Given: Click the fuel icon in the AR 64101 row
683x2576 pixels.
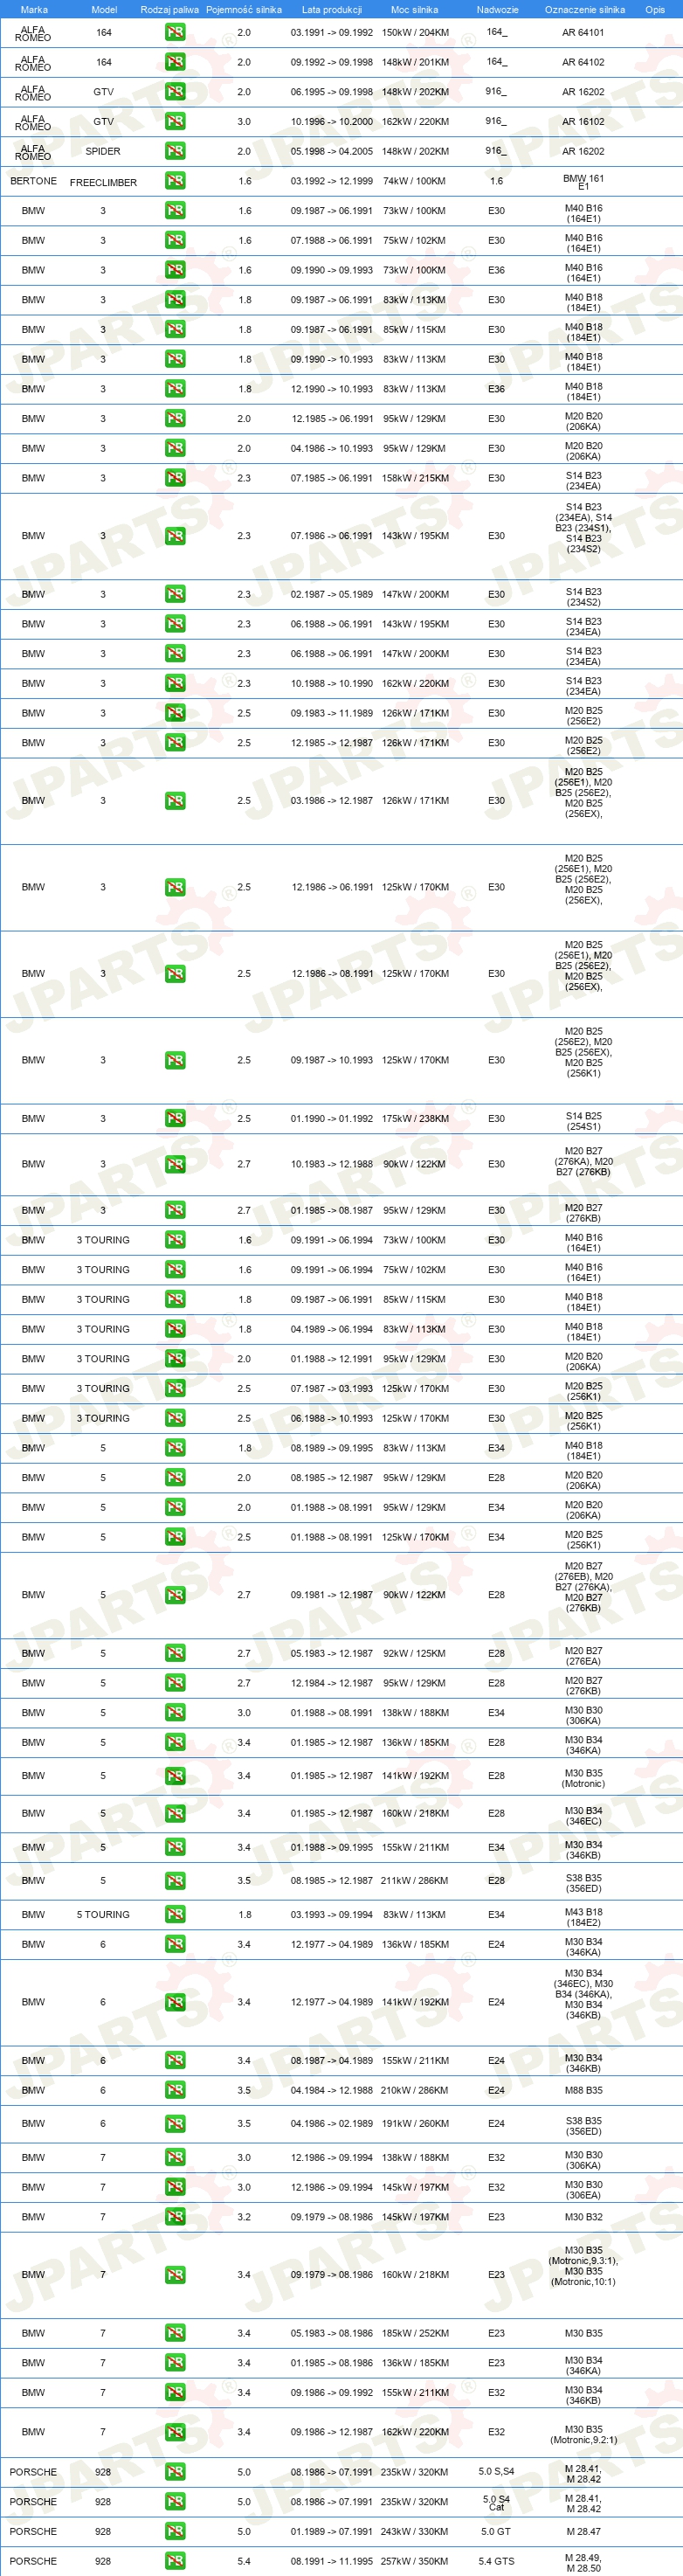Looking at the screenshot, I should (175, 33).
